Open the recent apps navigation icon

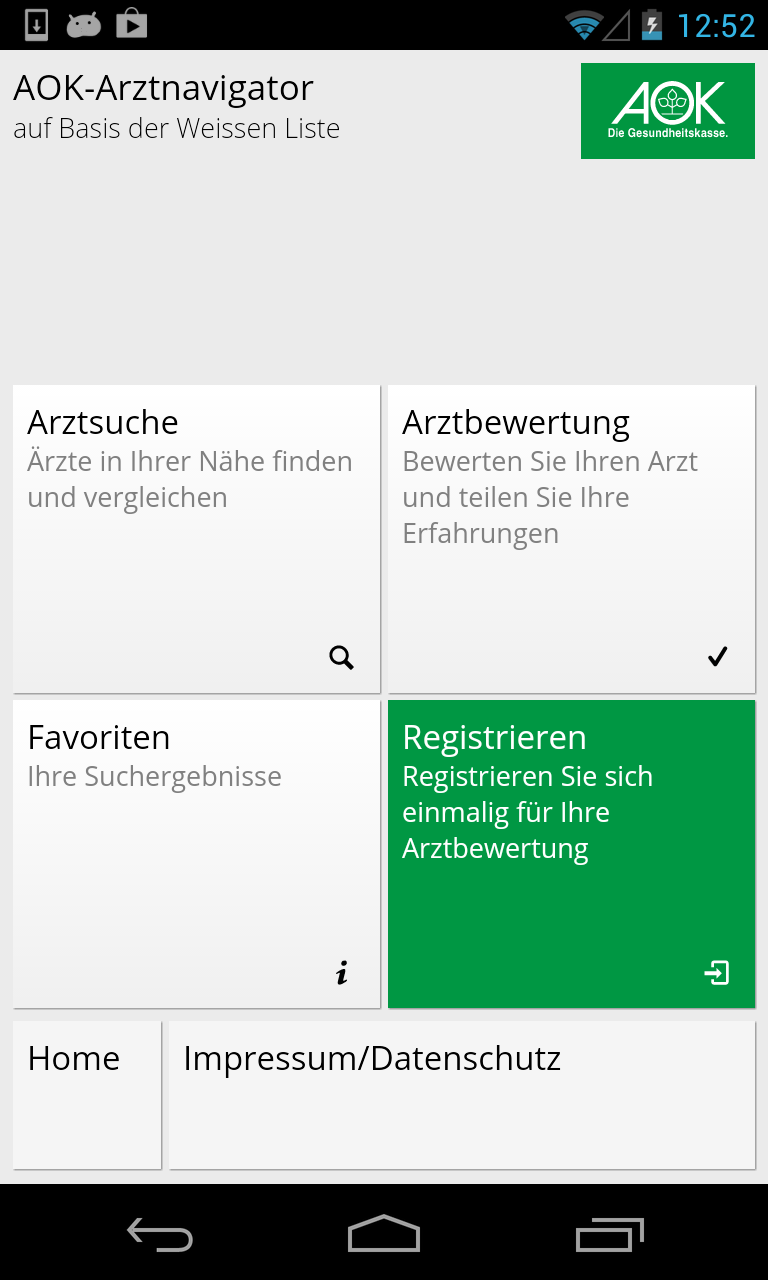pyautogui.click(x=610, y=1235)
